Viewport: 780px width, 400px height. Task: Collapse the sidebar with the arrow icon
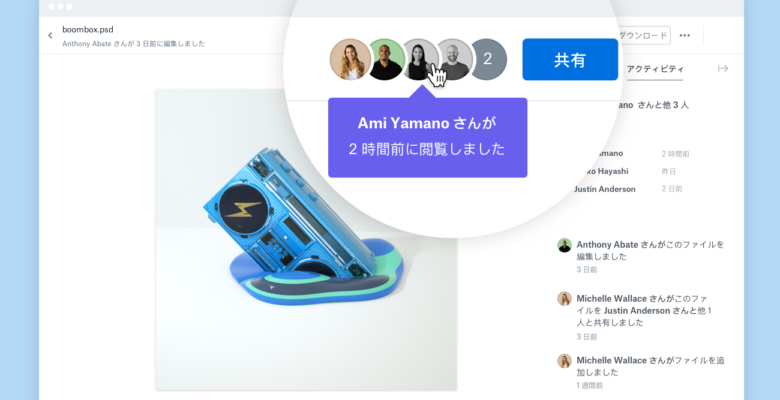click(723, 68)
